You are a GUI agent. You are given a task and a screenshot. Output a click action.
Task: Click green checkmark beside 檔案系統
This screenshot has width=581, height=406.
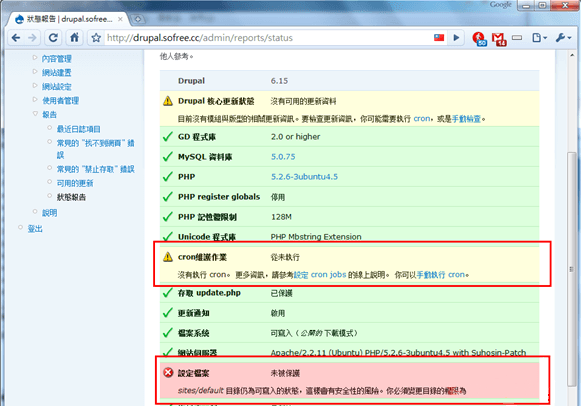pos(168,333)
